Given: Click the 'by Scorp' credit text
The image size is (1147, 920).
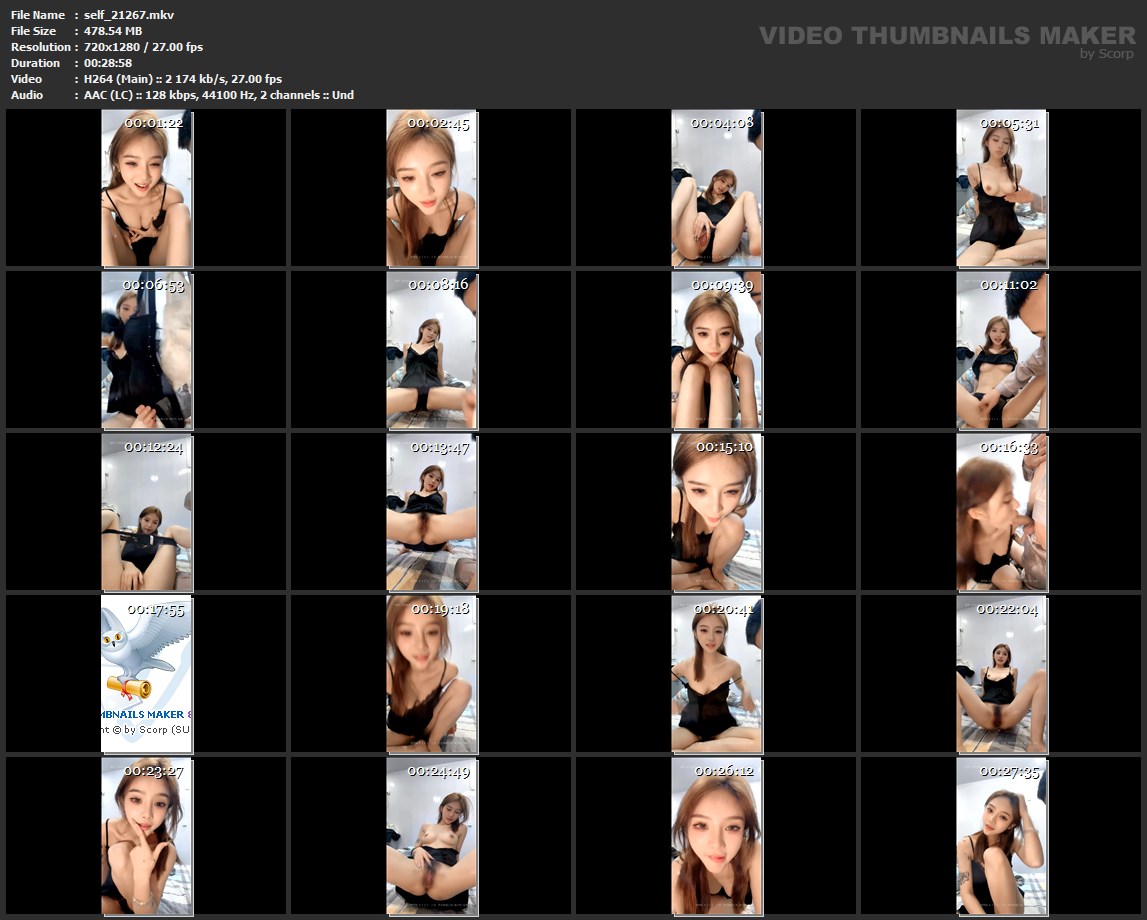Looking at the screenshot, I should tap(1106, 54).
